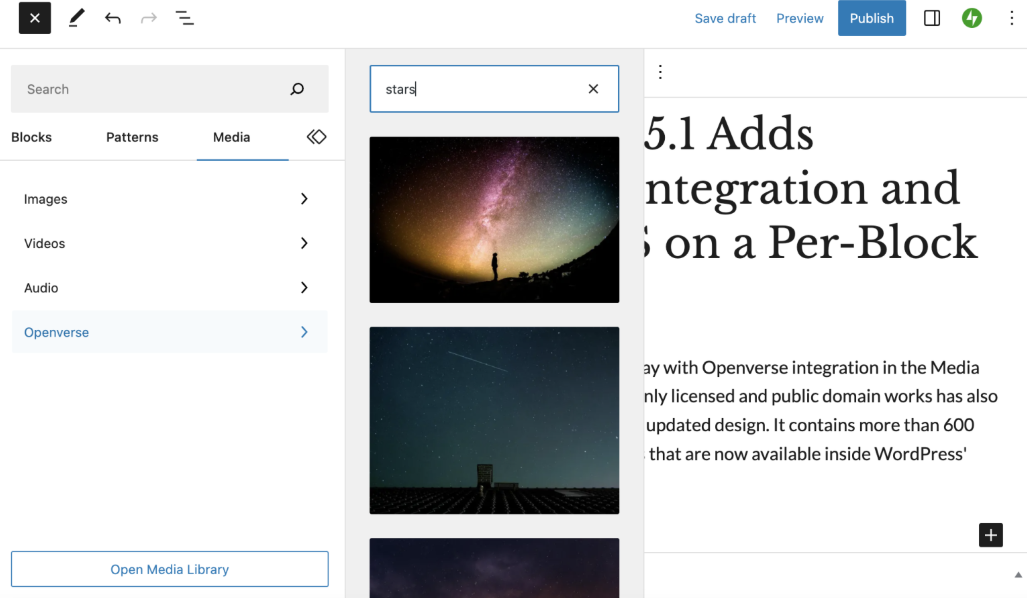Open the editor settings sidebar icon

[931, 17]
